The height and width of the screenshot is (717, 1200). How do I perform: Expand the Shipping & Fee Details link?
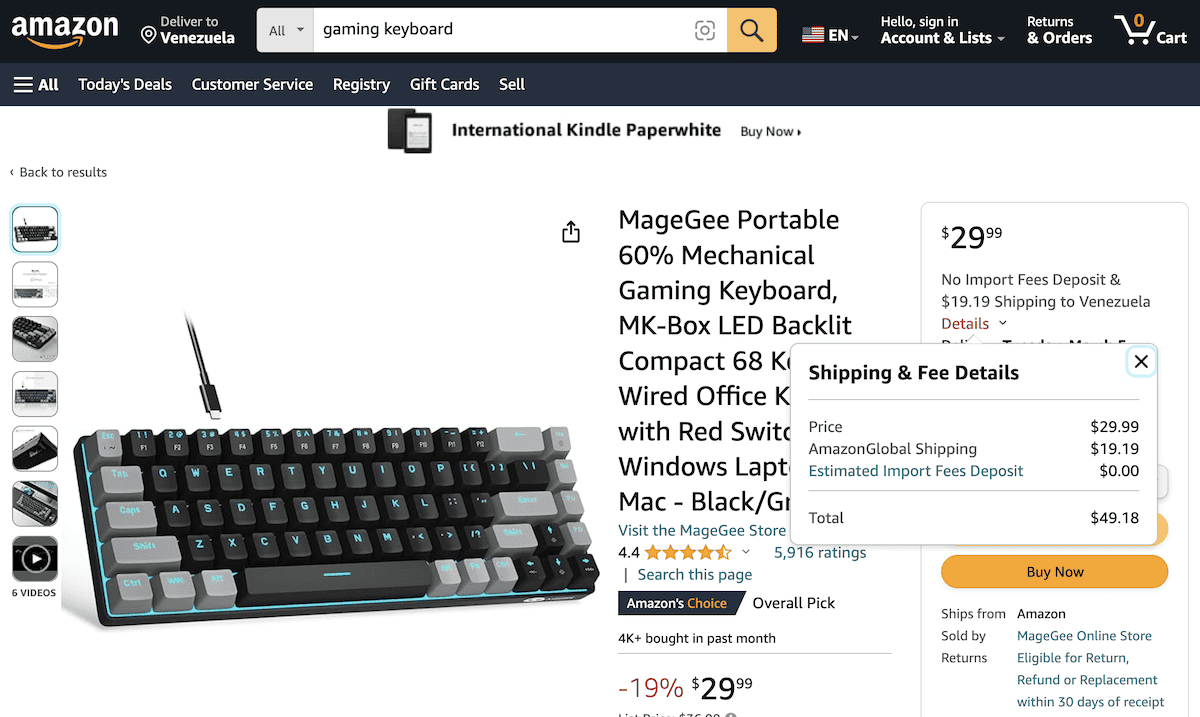tap(963, 323)
